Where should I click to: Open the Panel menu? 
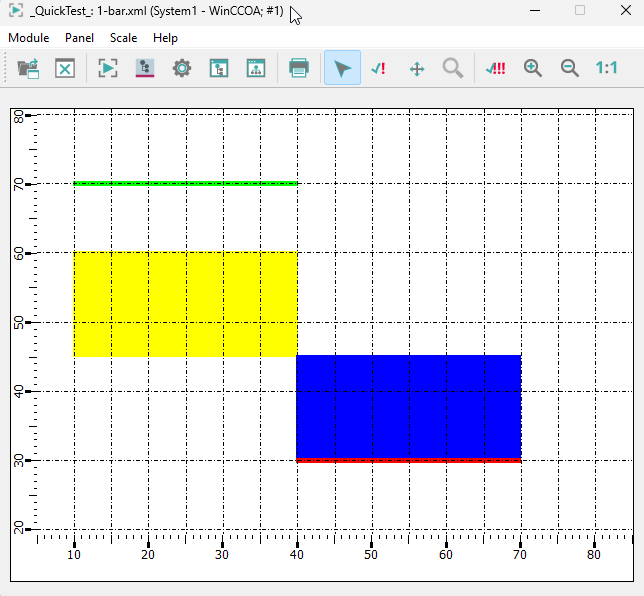click(x=79, y=38)
